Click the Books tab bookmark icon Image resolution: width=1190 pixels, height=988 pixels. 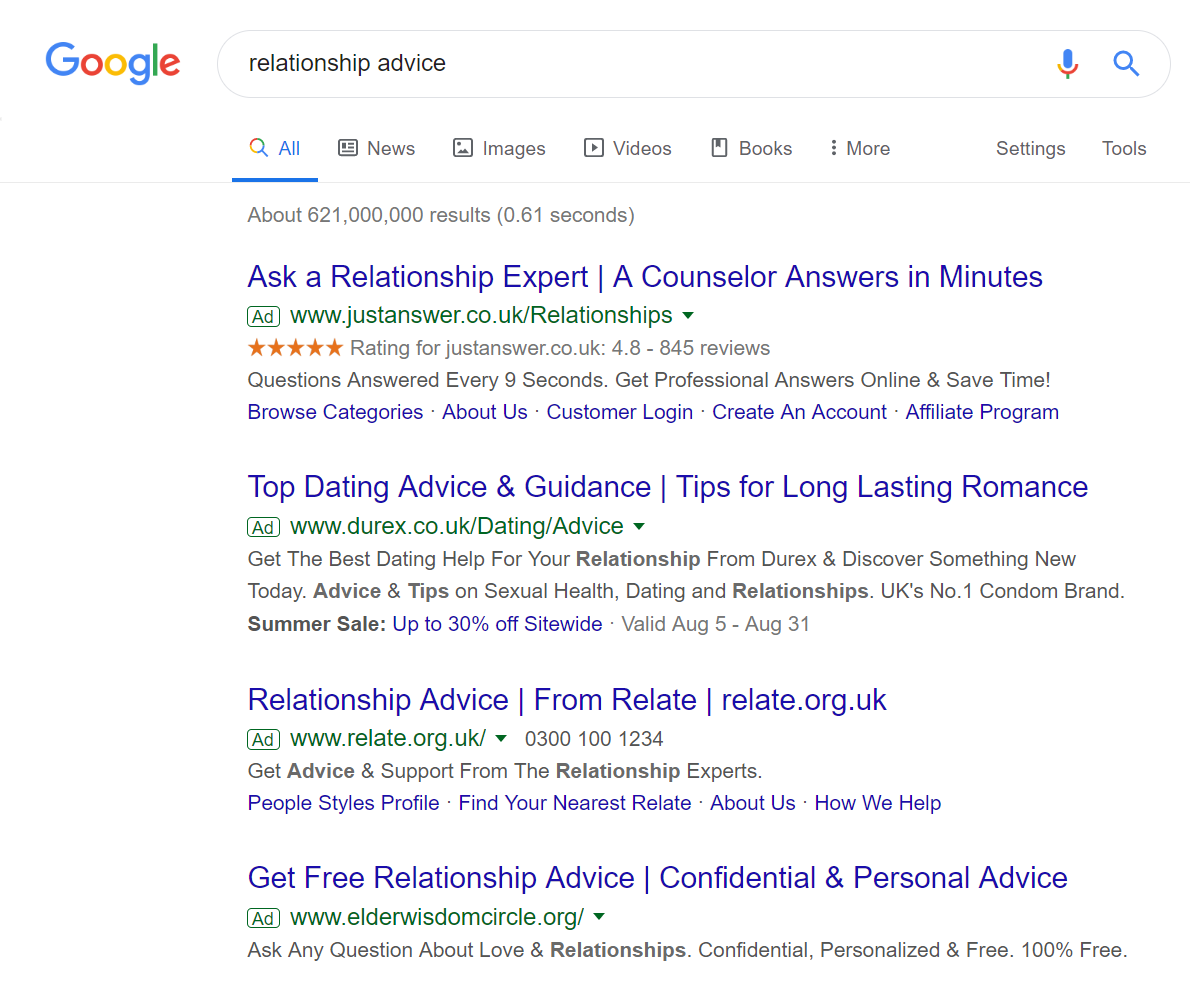click(x=719, y=148)
